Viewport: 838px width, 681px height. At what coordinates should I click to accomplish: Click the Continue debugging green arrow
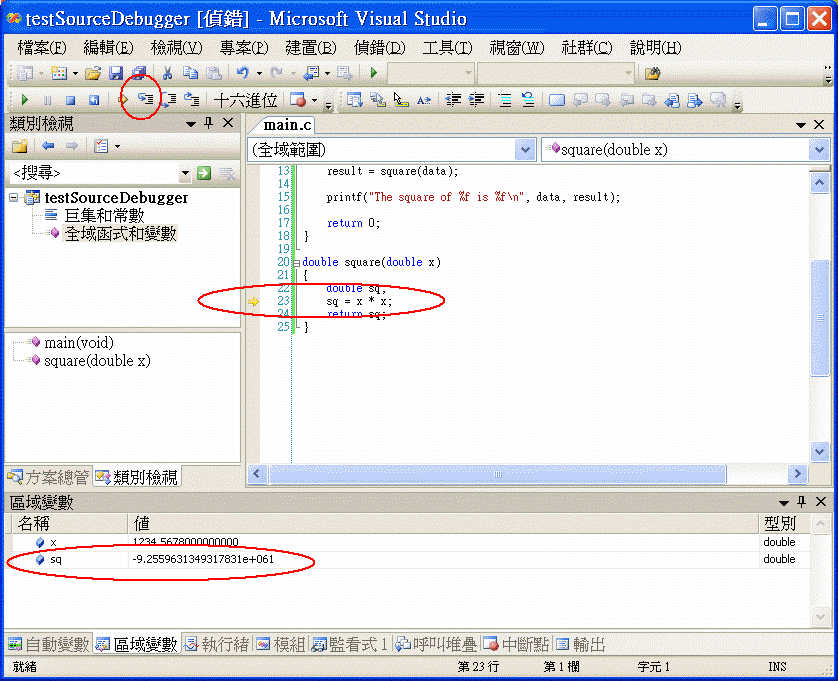tap(24, 100)
